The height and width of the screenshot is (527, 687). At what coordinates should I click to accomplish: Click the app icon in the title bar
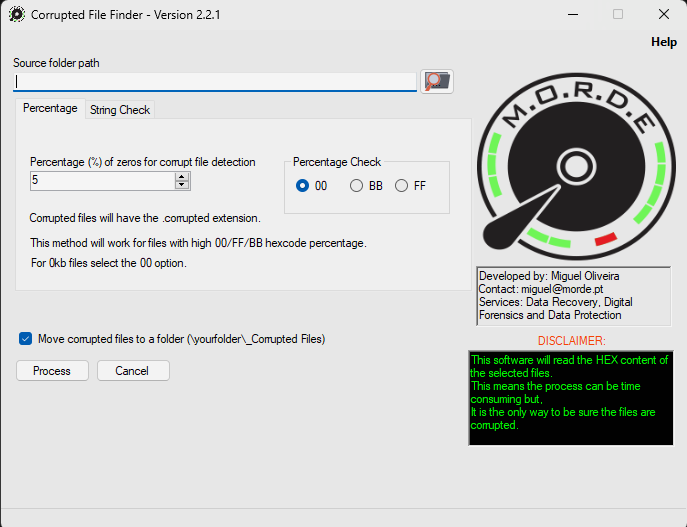point(17,14)
